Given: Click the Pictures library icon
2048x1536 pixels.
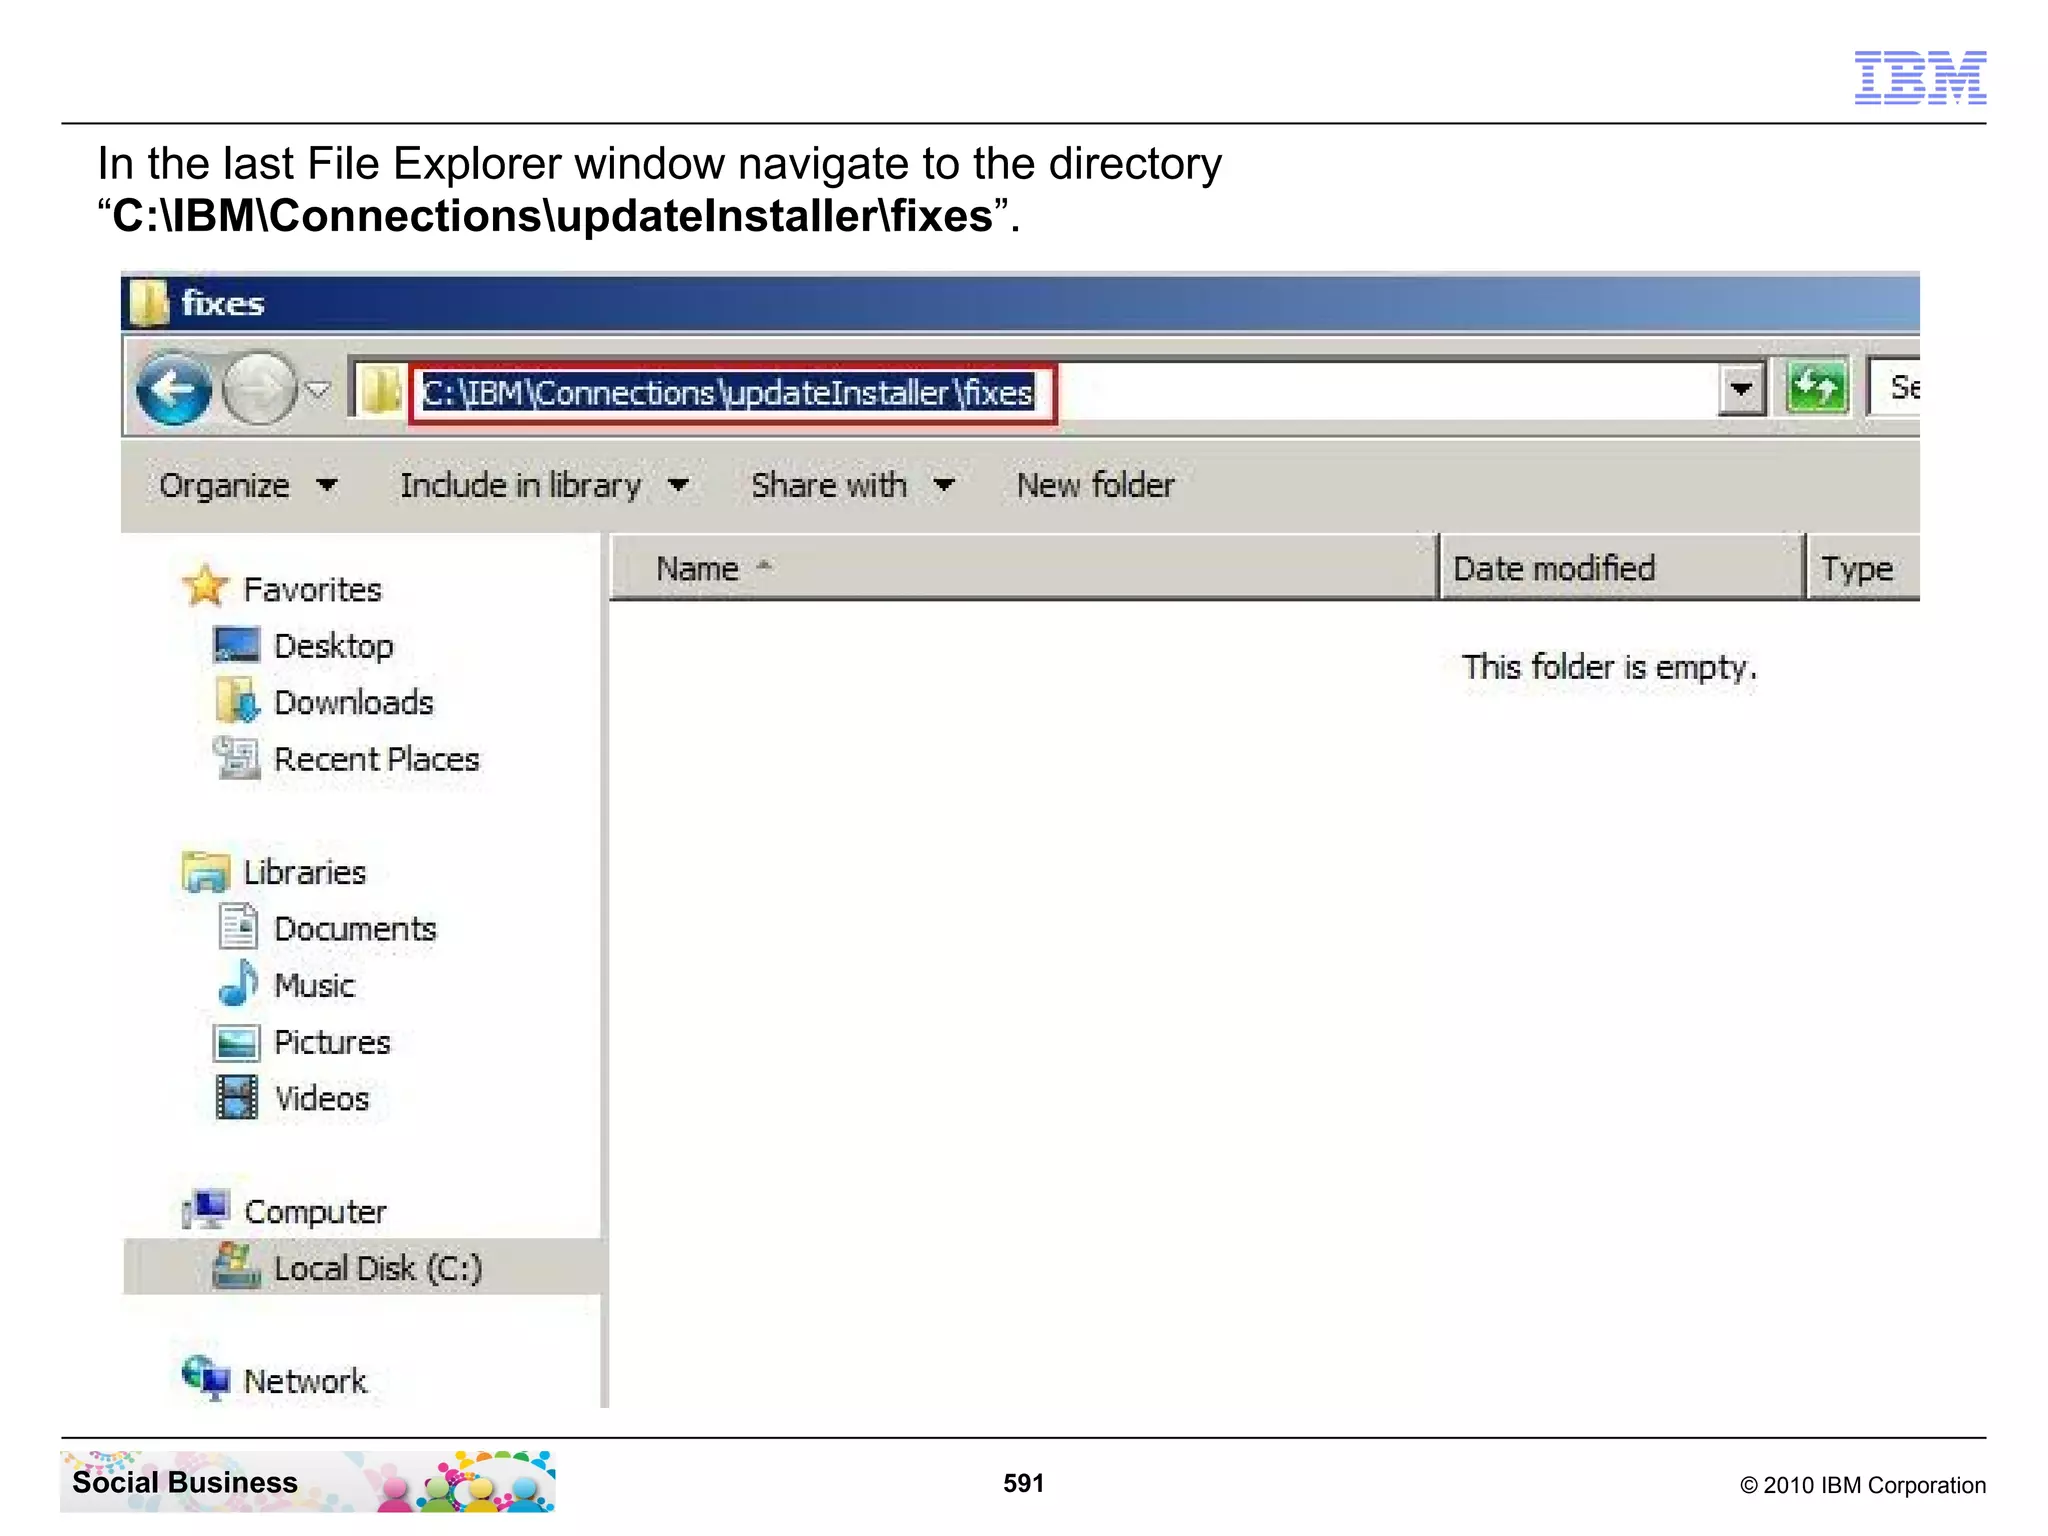Looking at the screenshot, I should coord(237,1042).
